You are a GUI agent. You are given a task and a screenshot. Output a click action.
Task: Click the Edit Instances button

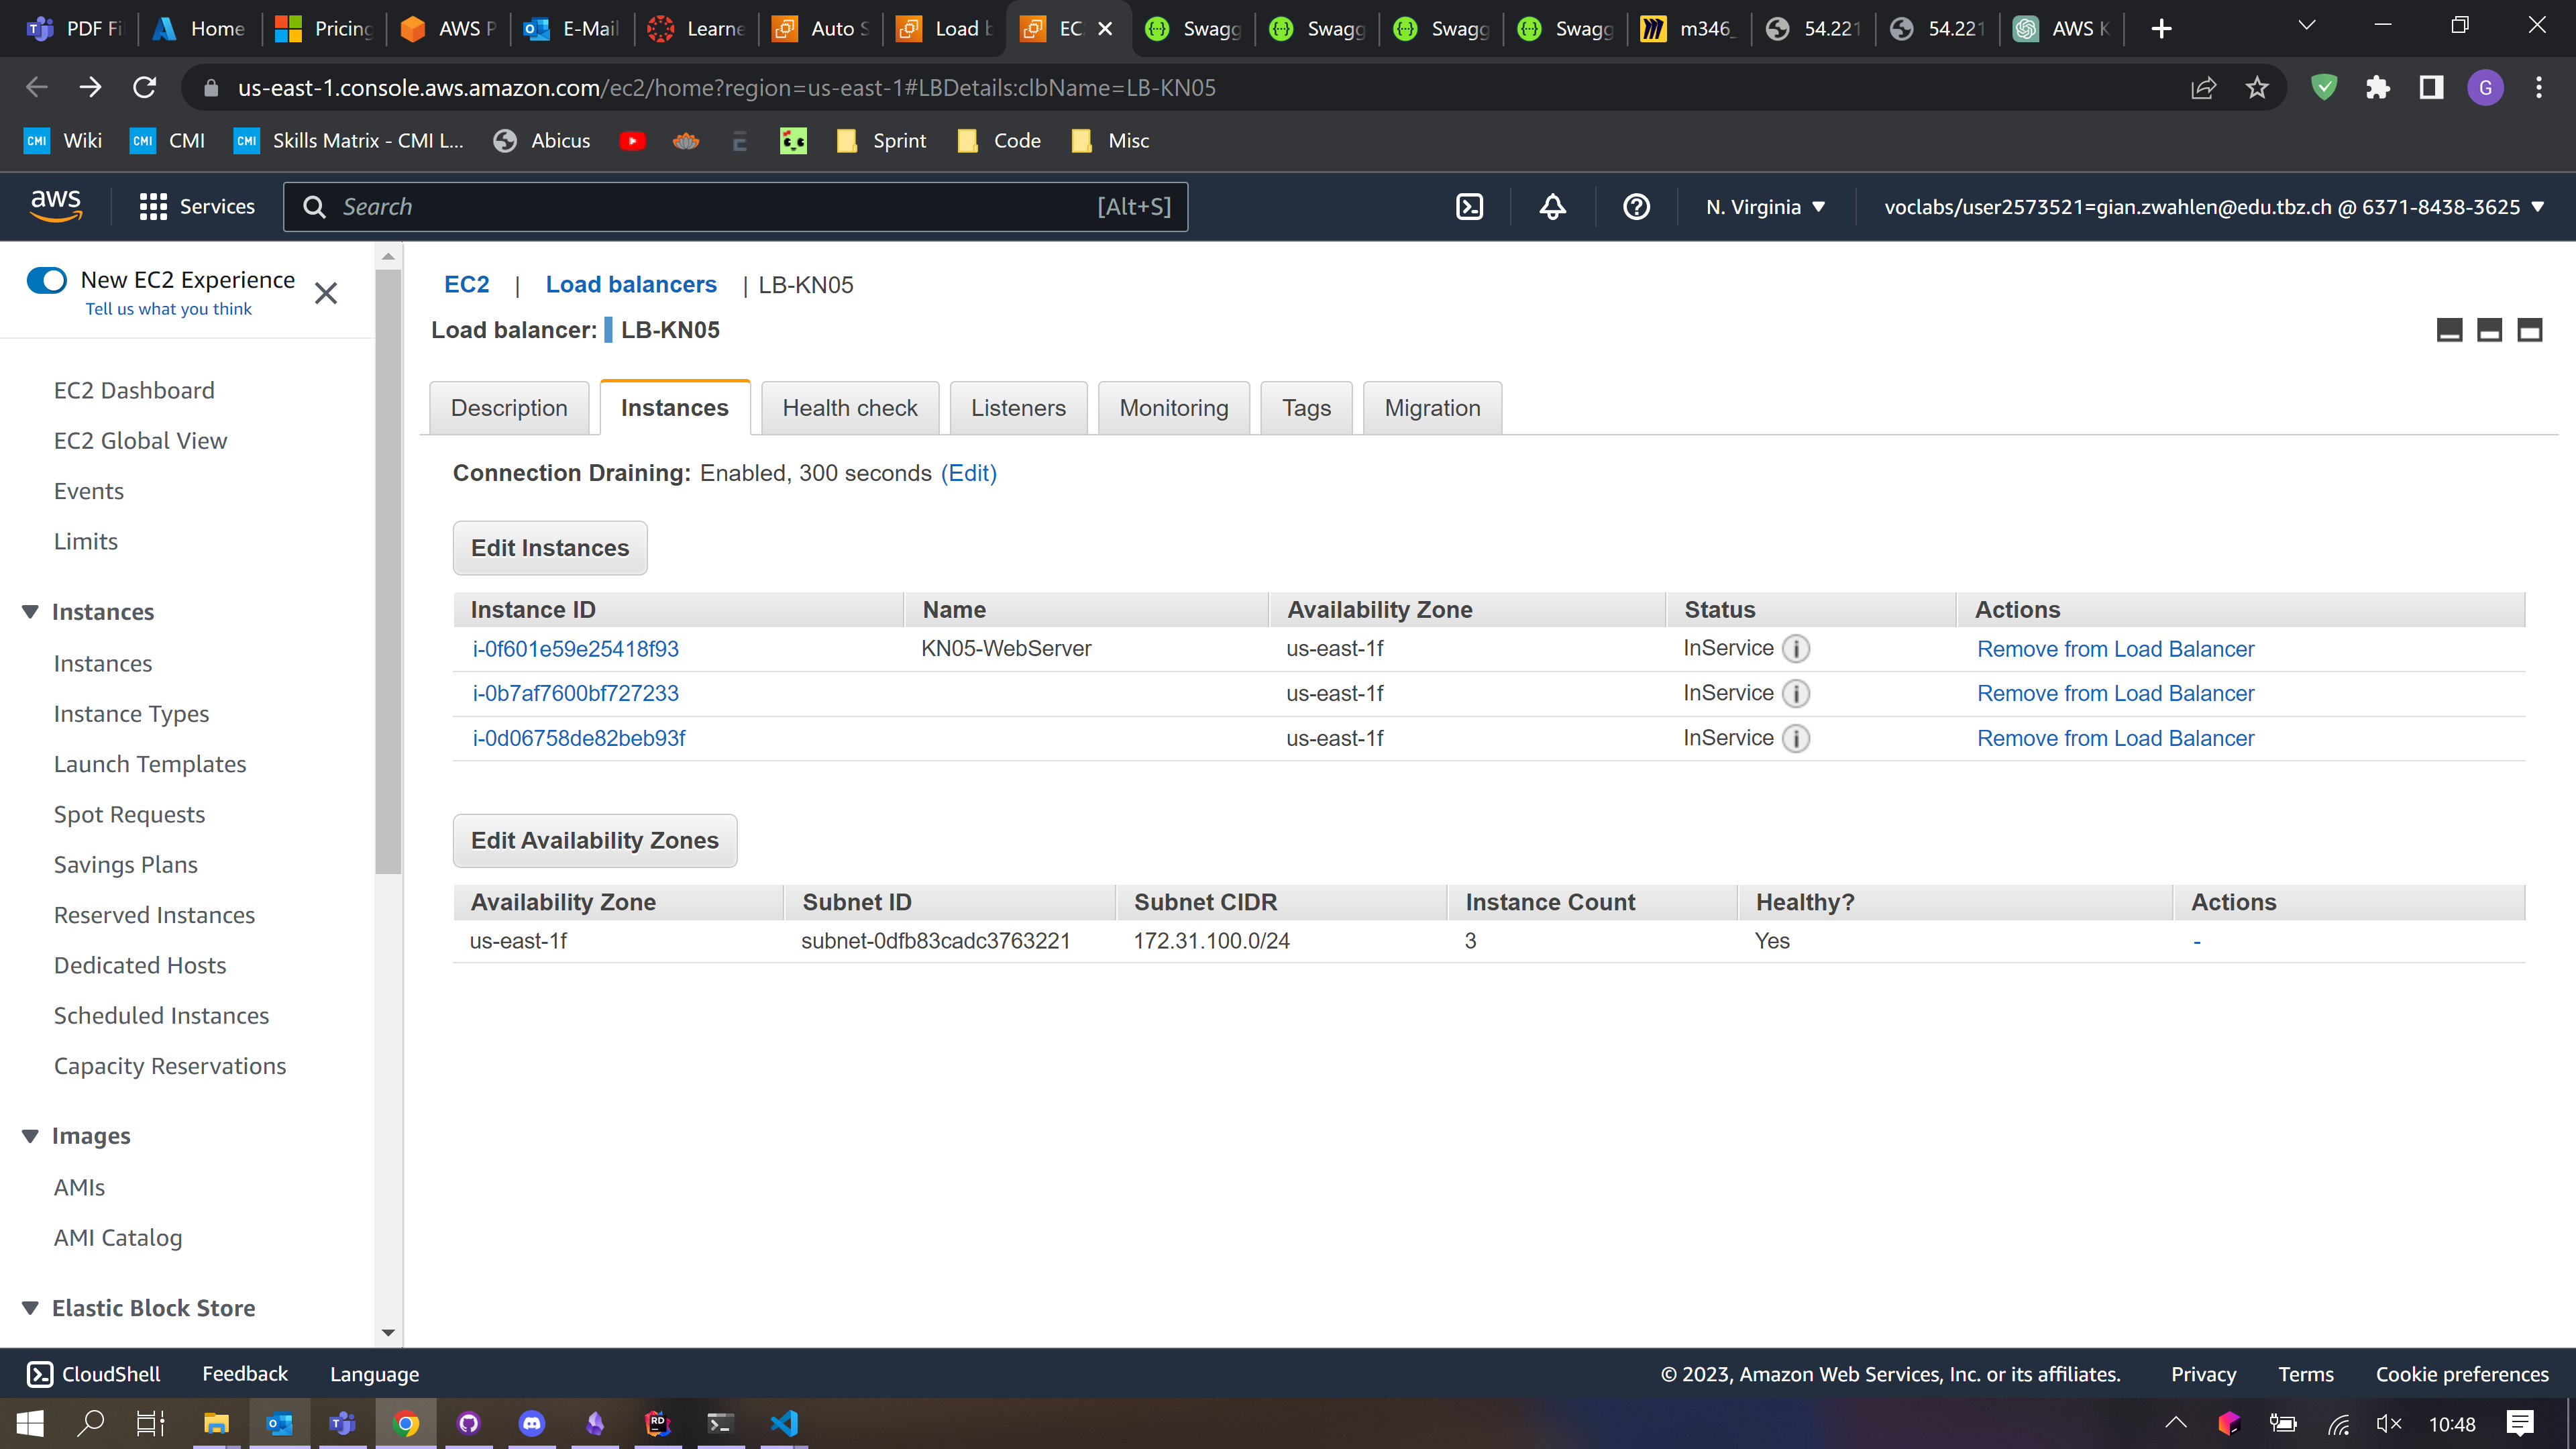(x=549, y=548)
